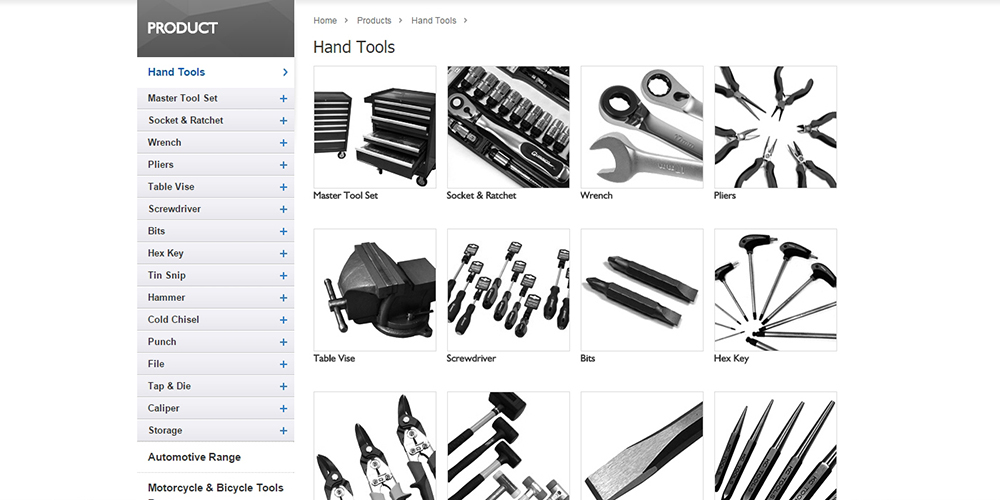Expand the Hex Key plus icon

pyautogui.click(x=283, y=254)
